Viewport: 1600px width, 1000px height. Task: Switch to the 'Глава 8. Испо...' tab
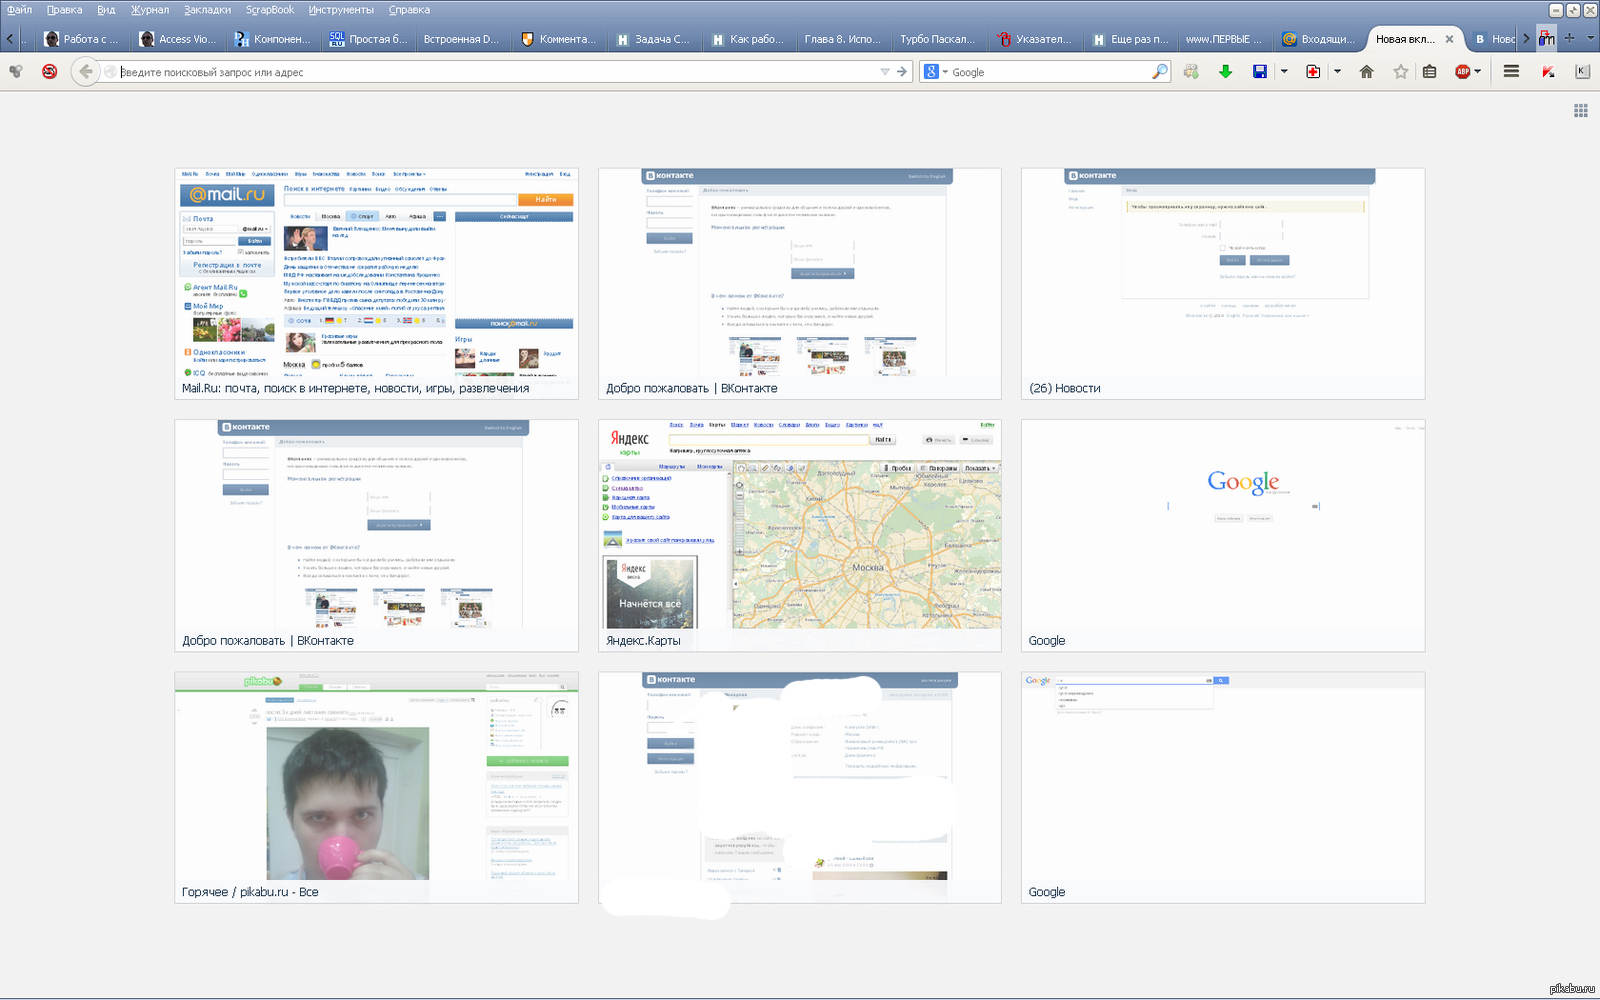coord(842,39)
